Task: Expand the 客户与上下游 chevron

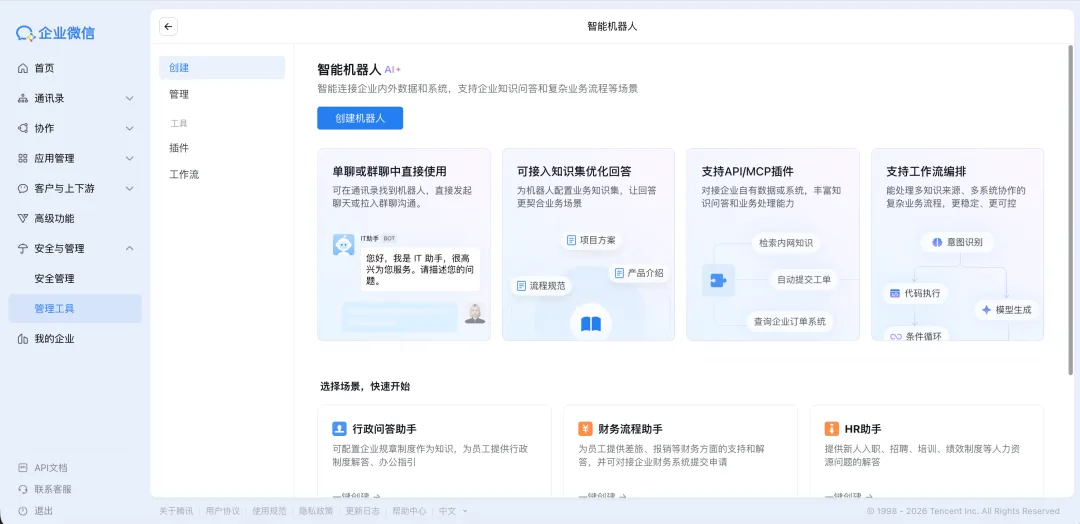Action: coord(129,188)
